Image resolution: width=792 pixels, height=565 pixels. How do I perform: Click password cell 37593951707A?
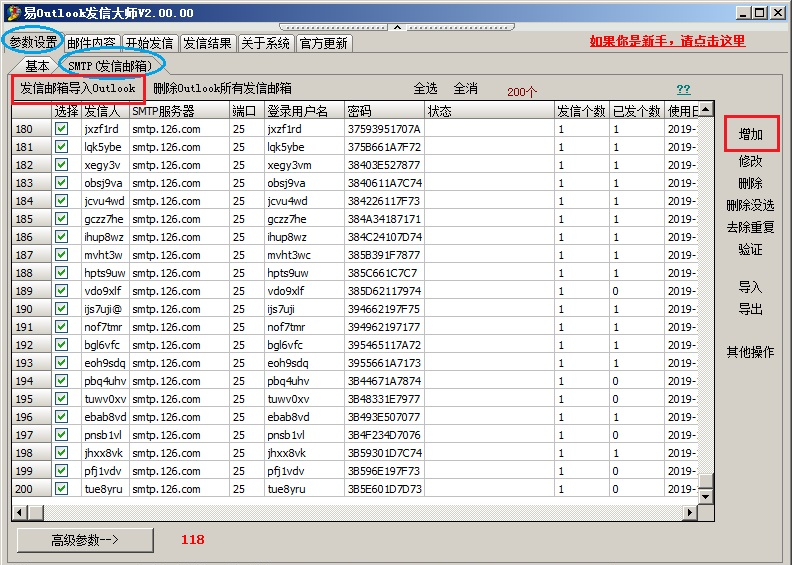coord(384,129)
